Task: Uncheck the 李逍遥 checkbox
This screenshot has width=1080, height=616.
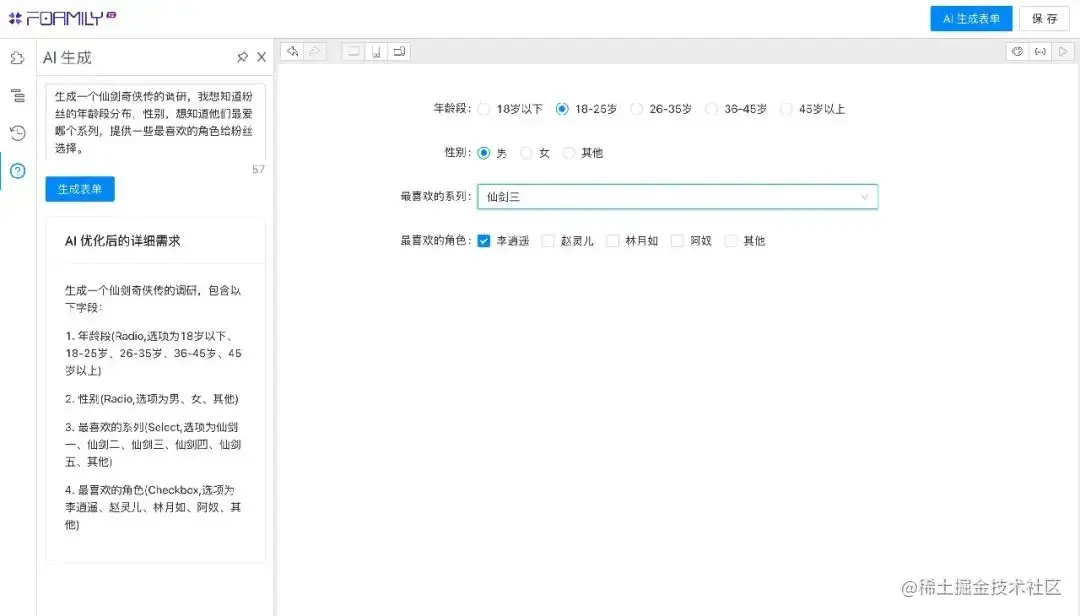Action: click(484, 240)
